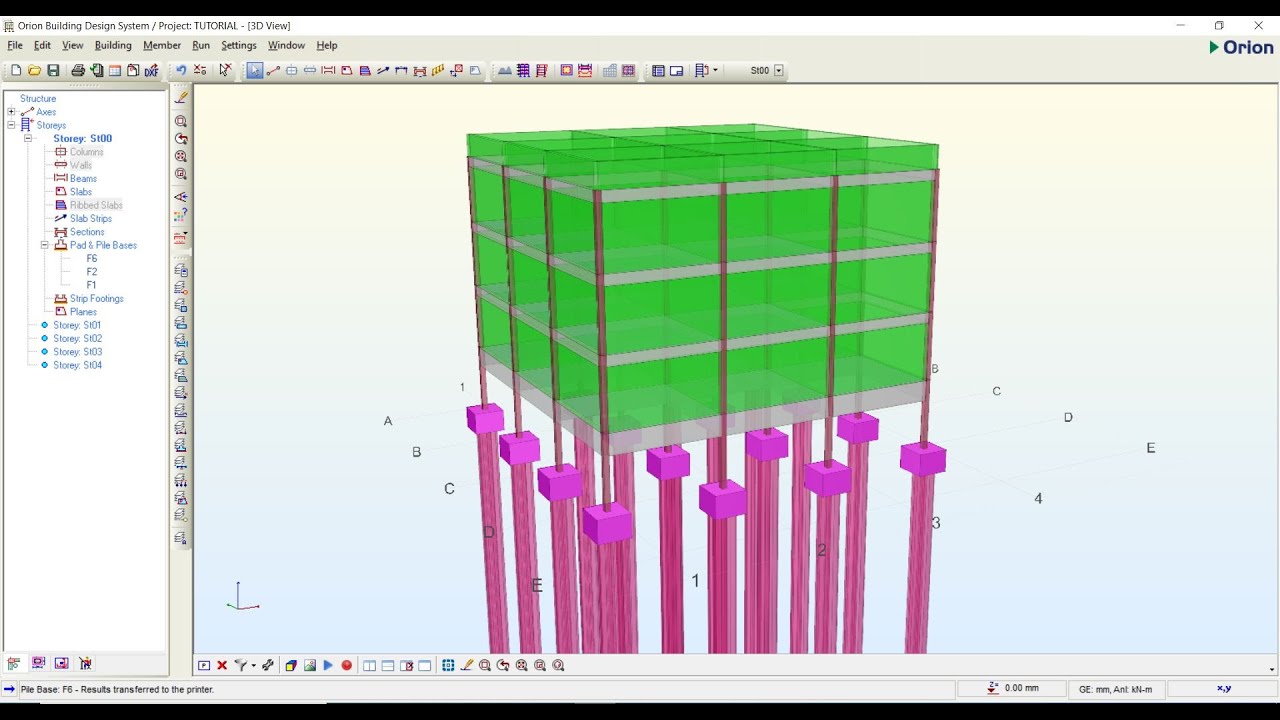Start animation with blue play button

(328, 665)
